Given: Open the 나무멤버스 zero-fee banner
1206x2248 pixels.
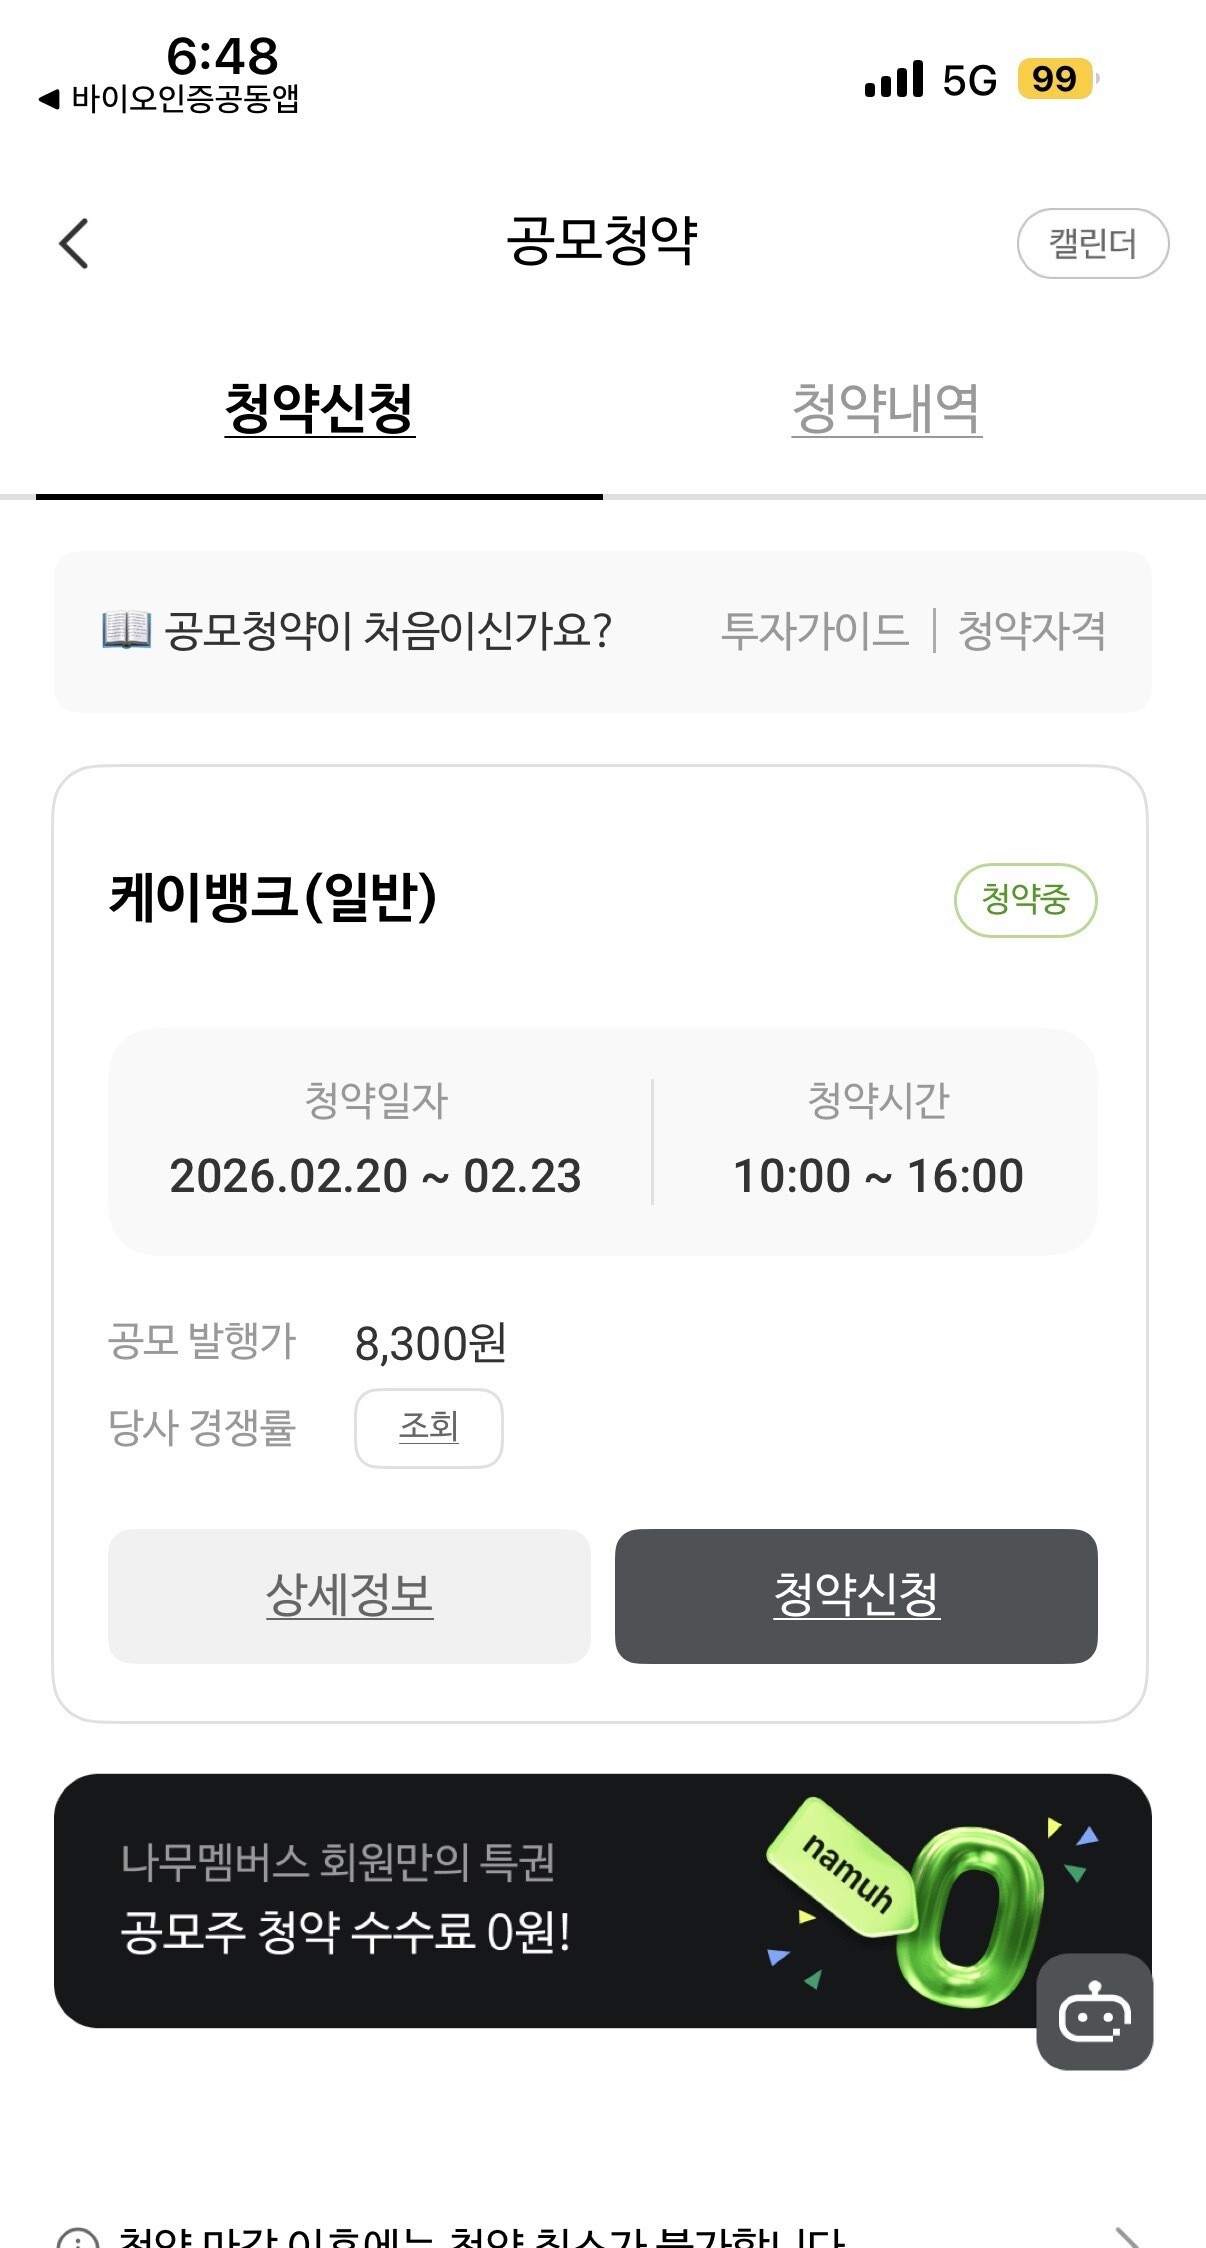Looking at the screenshot, I should [603, 1901].
